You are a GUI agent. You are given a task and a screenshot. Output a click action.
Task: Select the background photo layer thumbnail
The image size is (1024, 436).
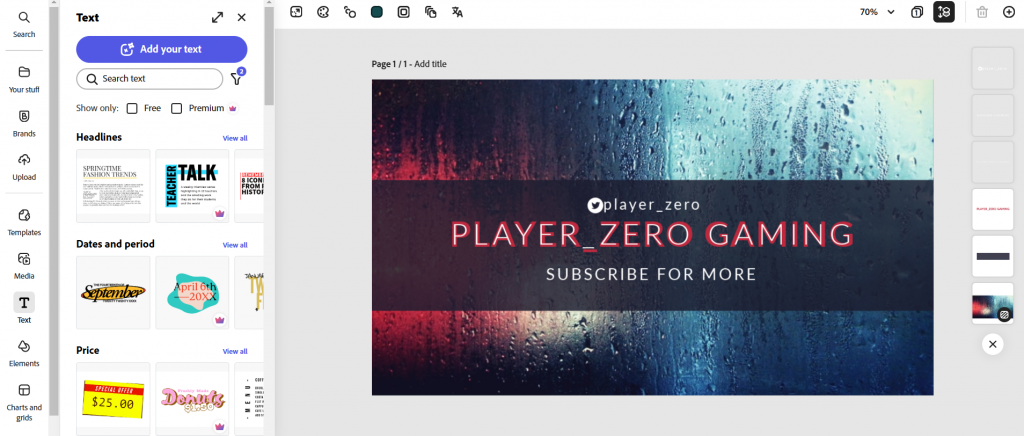(x=993, y=304)
